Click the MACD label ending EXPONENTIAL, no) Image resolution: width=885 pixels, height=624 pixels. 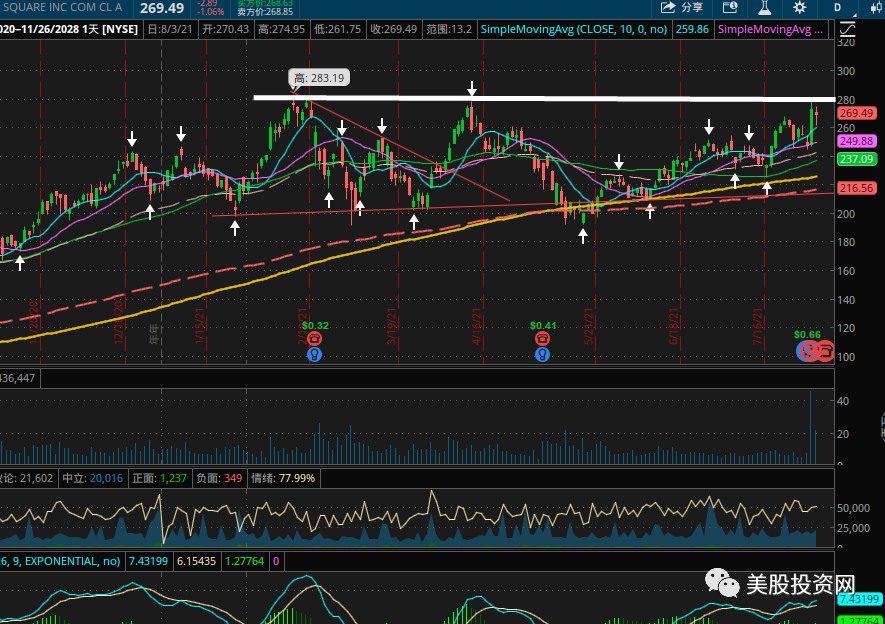point(60,561)
